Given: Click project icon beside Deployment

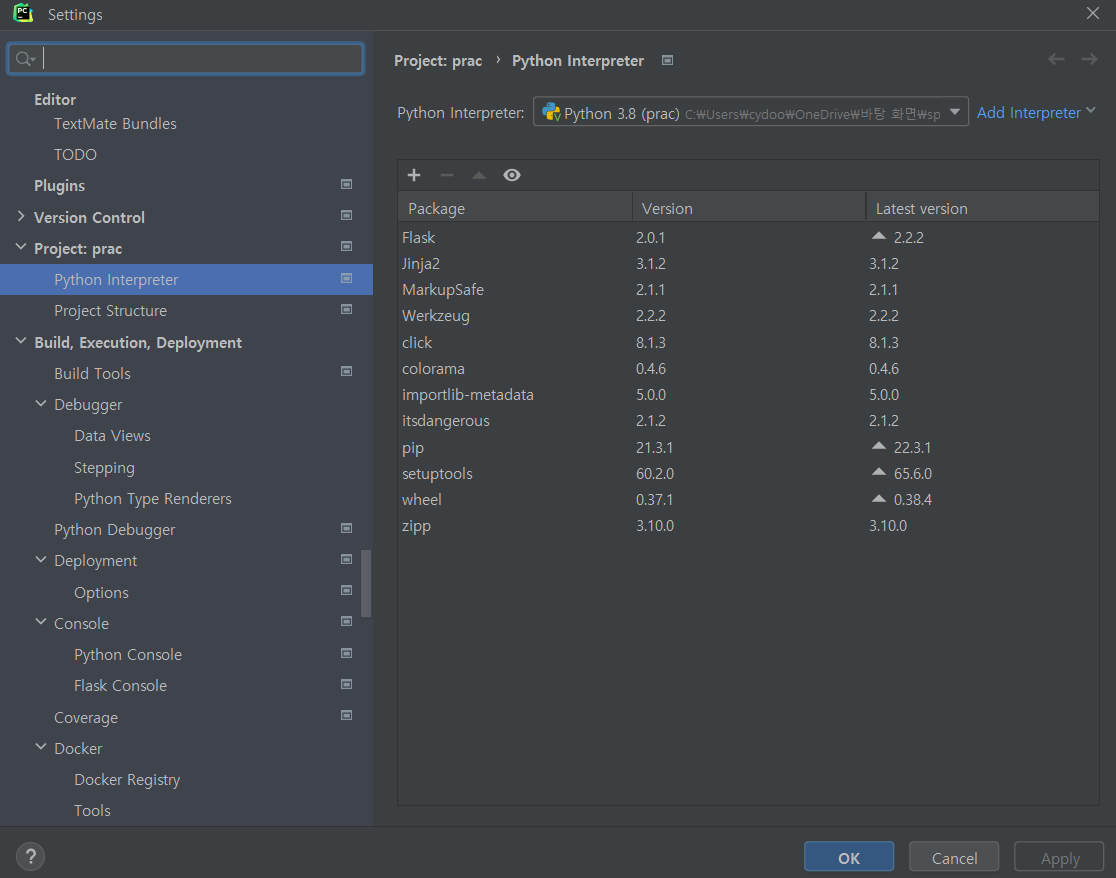Looking at the screenshot, I should [347, 559].
